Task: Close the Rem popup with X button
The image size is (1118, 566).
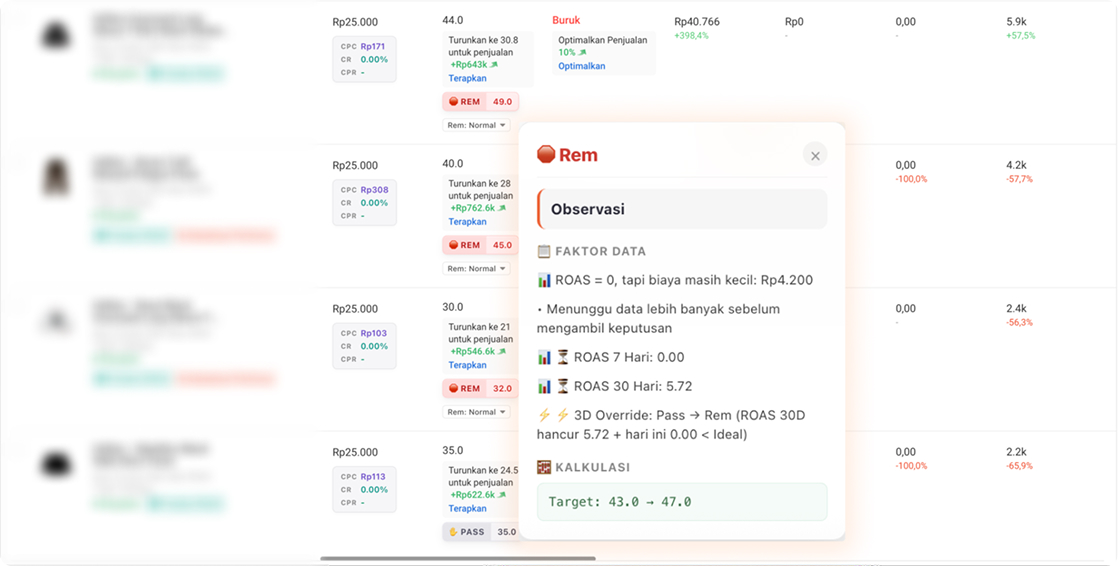Action: pyautogui.click(x=815, y=155)
